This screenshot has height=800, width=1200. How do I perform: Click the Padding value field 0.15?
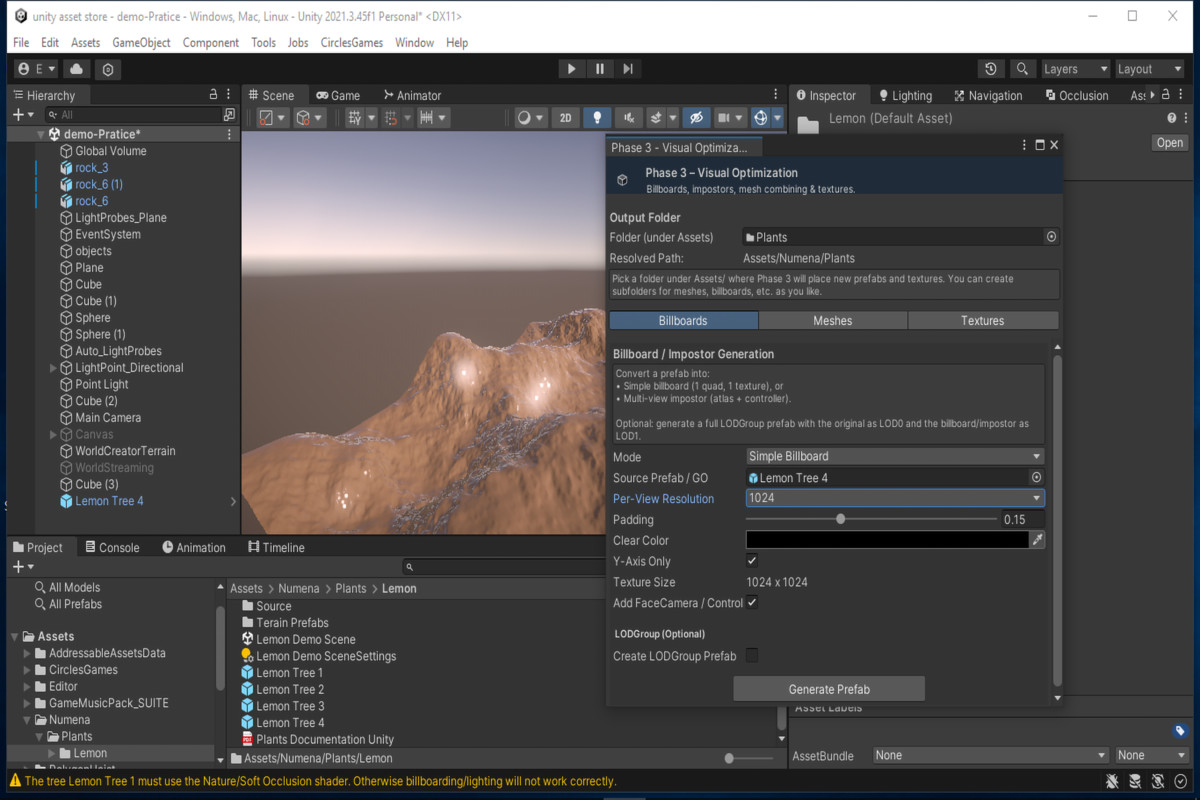coord(1022,519)
